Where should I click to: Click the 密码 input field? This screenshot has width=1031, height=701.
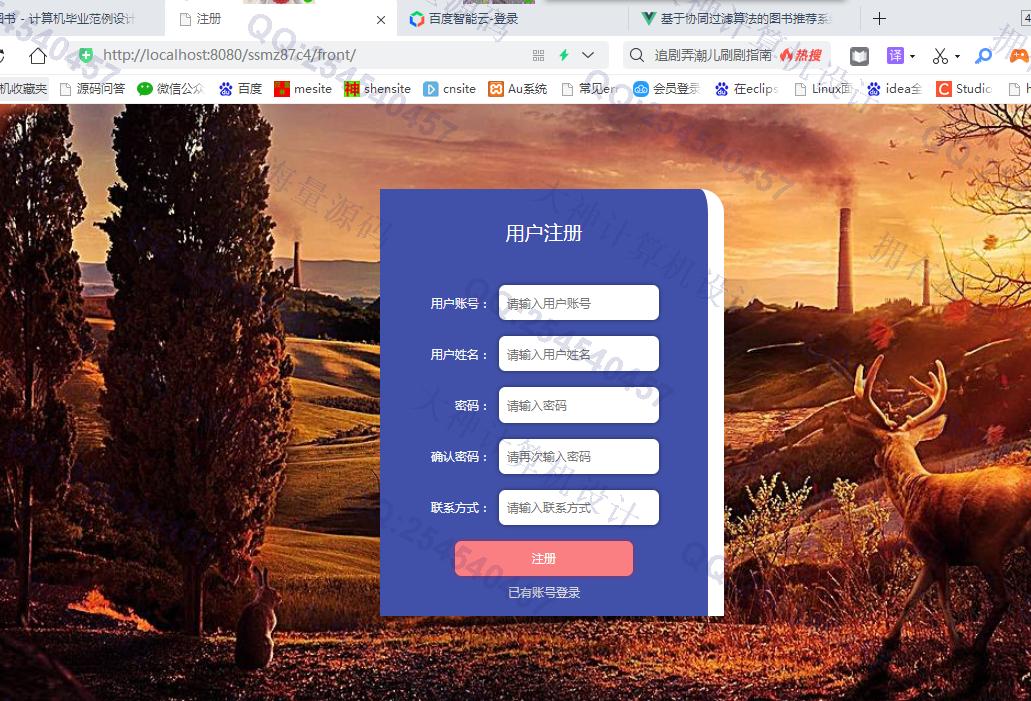pos(579,405)
